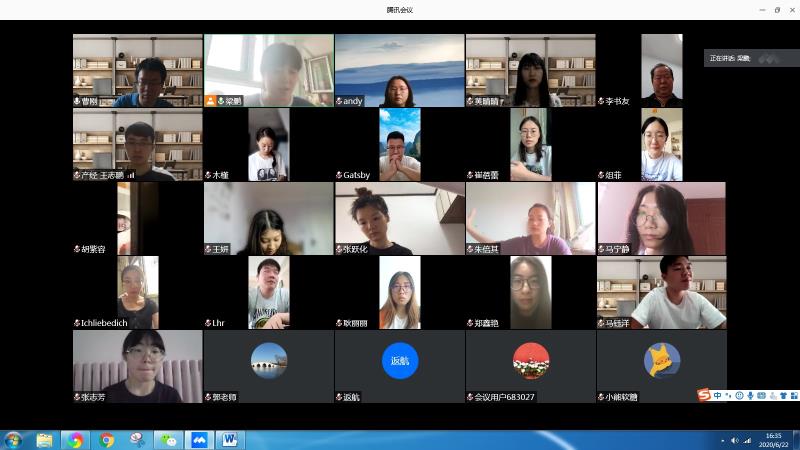Click the Windows Start orb
This screenshot has height=450, width=800.
point(13,440)
